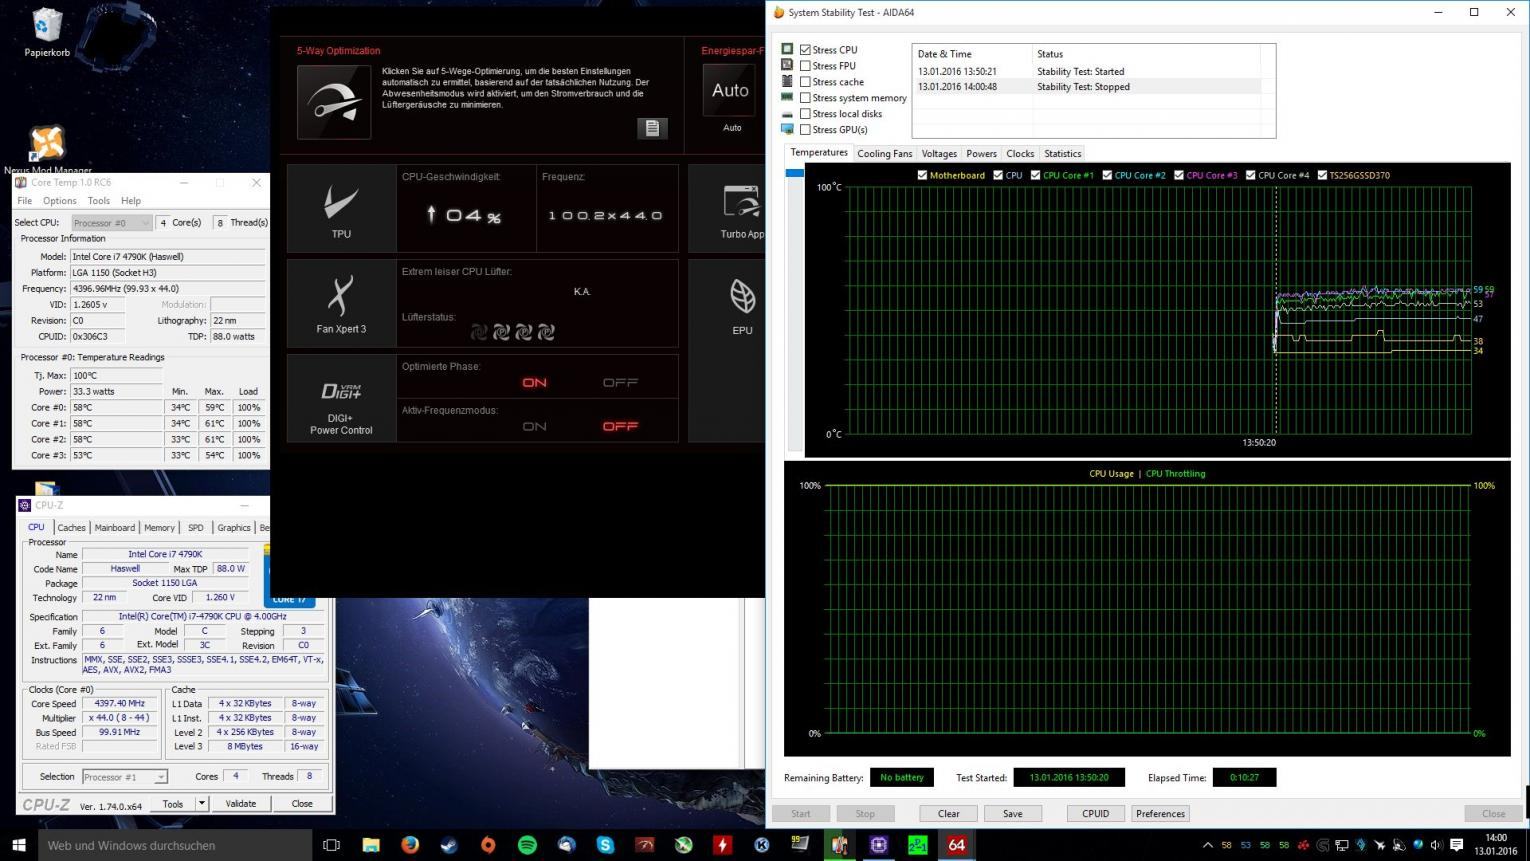This screenshot has width=1530, height=861.
Task: Open the volume control in system tray
Action: 1436,845
